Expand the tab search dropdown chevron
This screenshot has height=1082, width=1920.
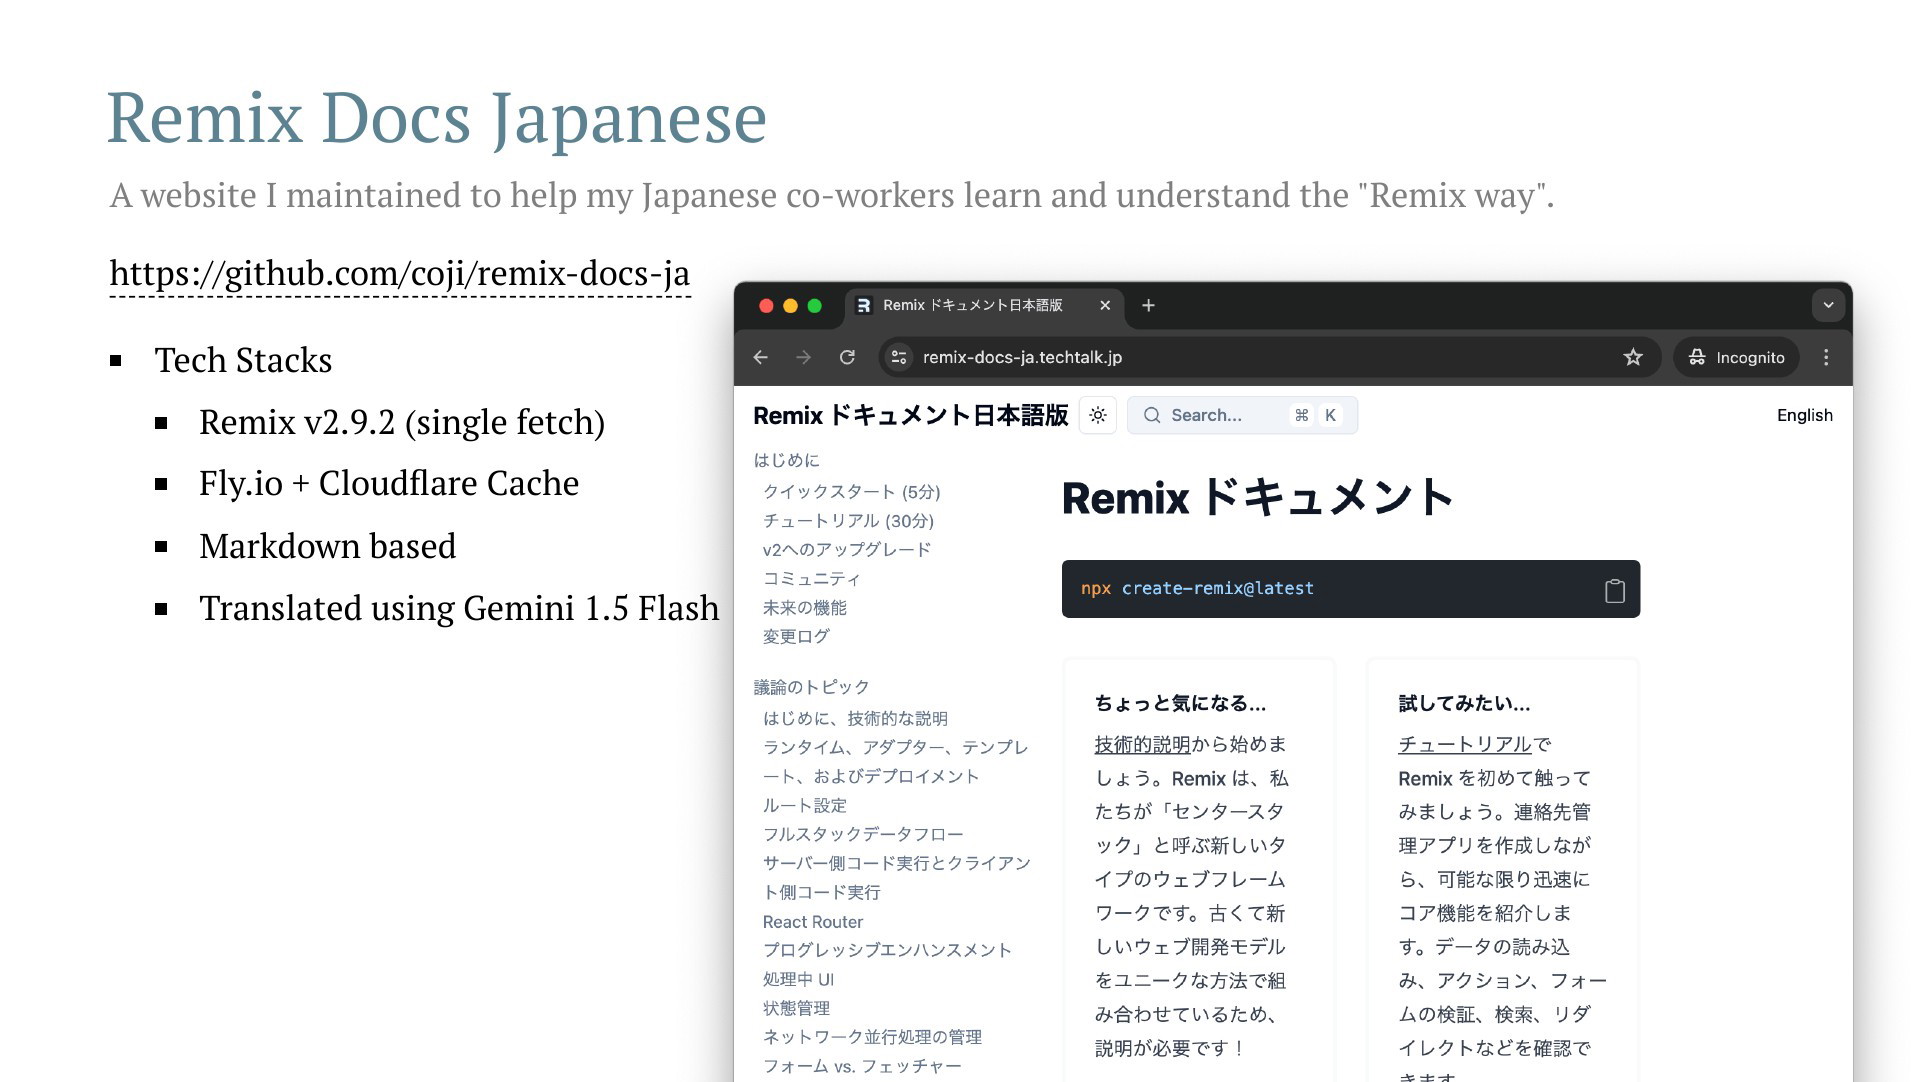[x=1828, y=305]
